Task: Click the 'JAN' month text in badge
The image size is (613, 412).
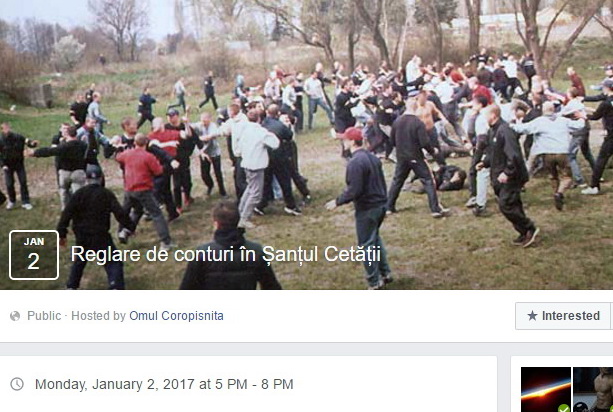Action: (x=34, y=242)
